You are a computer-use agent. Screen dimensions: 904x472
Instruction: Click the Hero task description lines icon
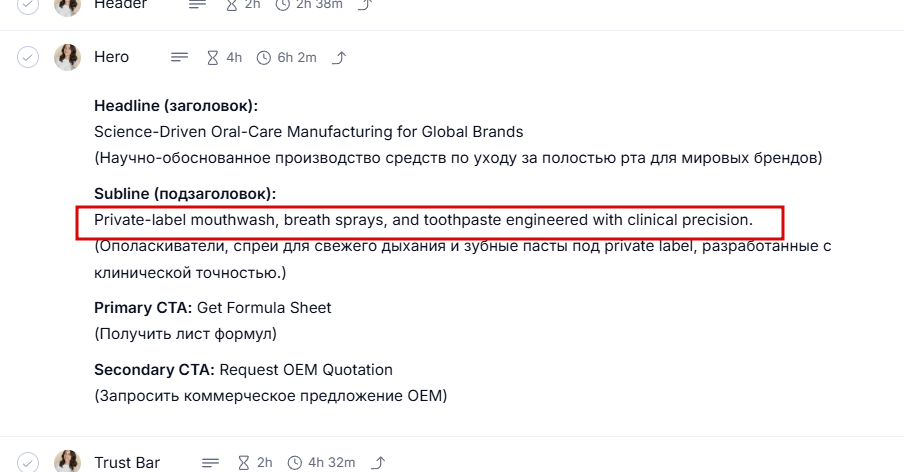pos(179,57)
